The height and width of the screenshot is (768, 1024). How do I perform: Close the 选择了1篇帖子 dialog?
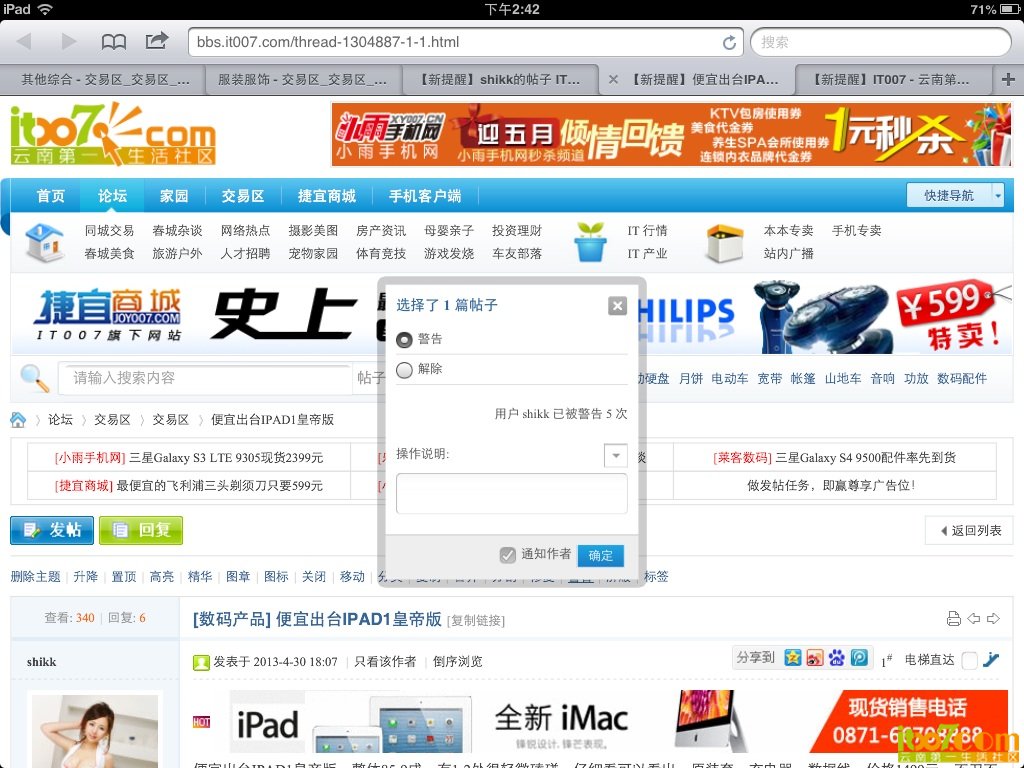617,306
